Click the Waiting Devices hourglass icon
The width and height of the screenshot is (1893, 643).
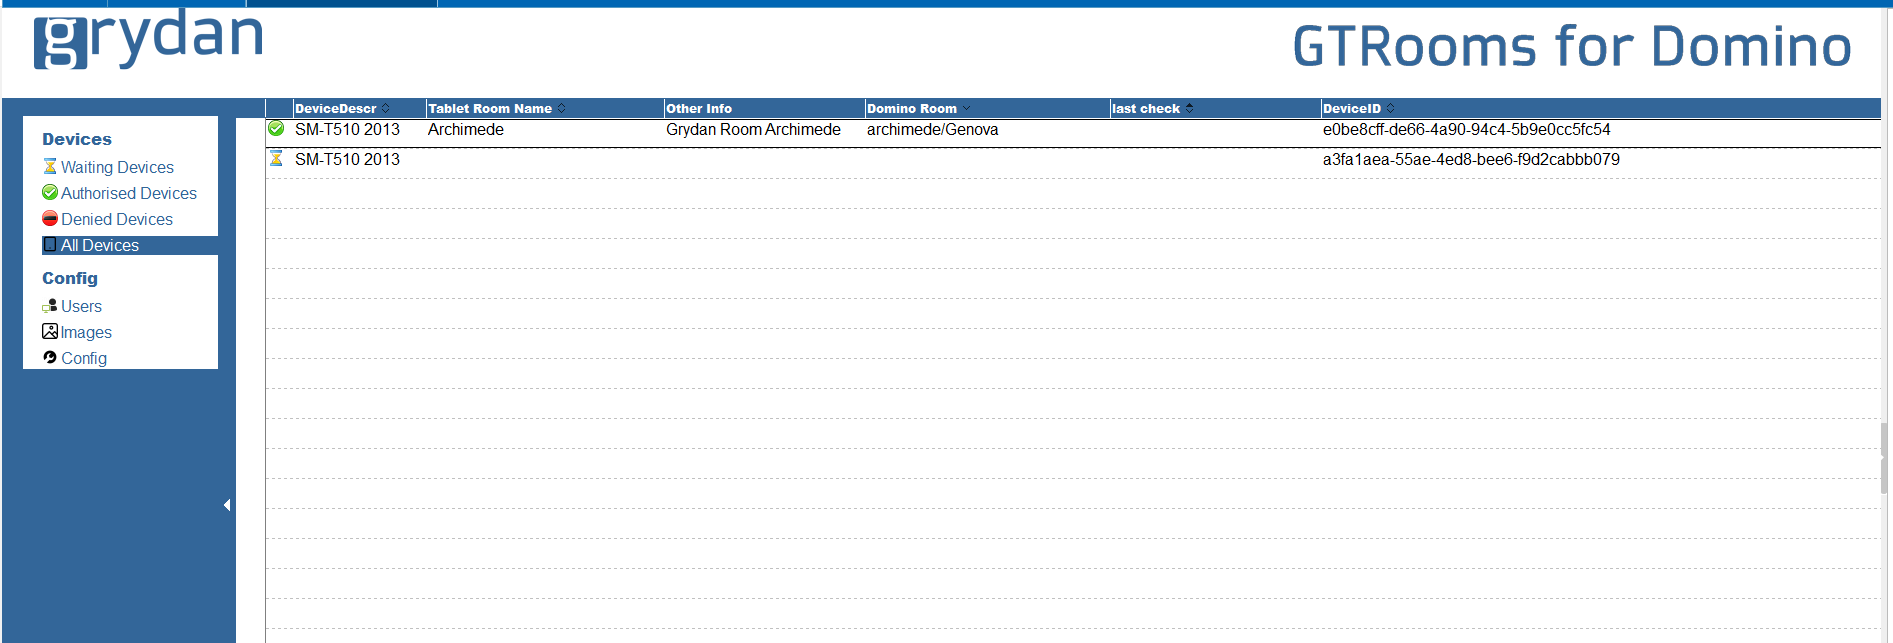50,167
